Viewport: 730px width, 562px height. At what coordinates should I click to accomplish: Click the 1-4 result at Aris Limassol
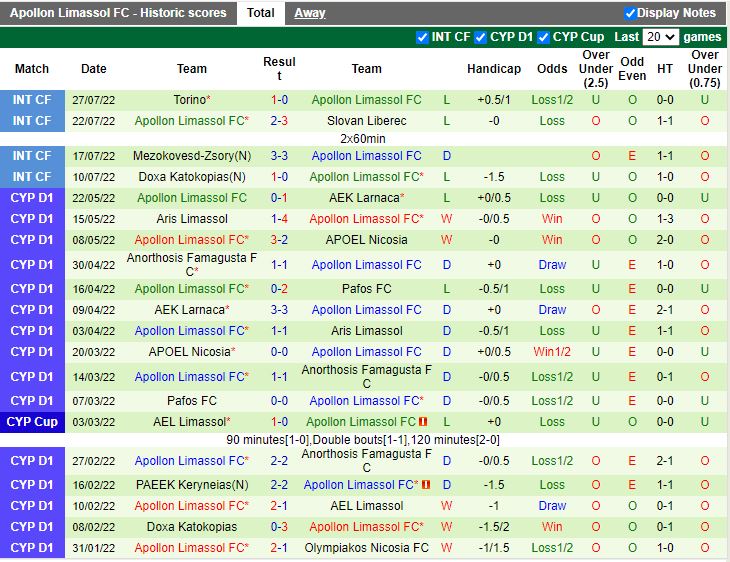[279, 219]
